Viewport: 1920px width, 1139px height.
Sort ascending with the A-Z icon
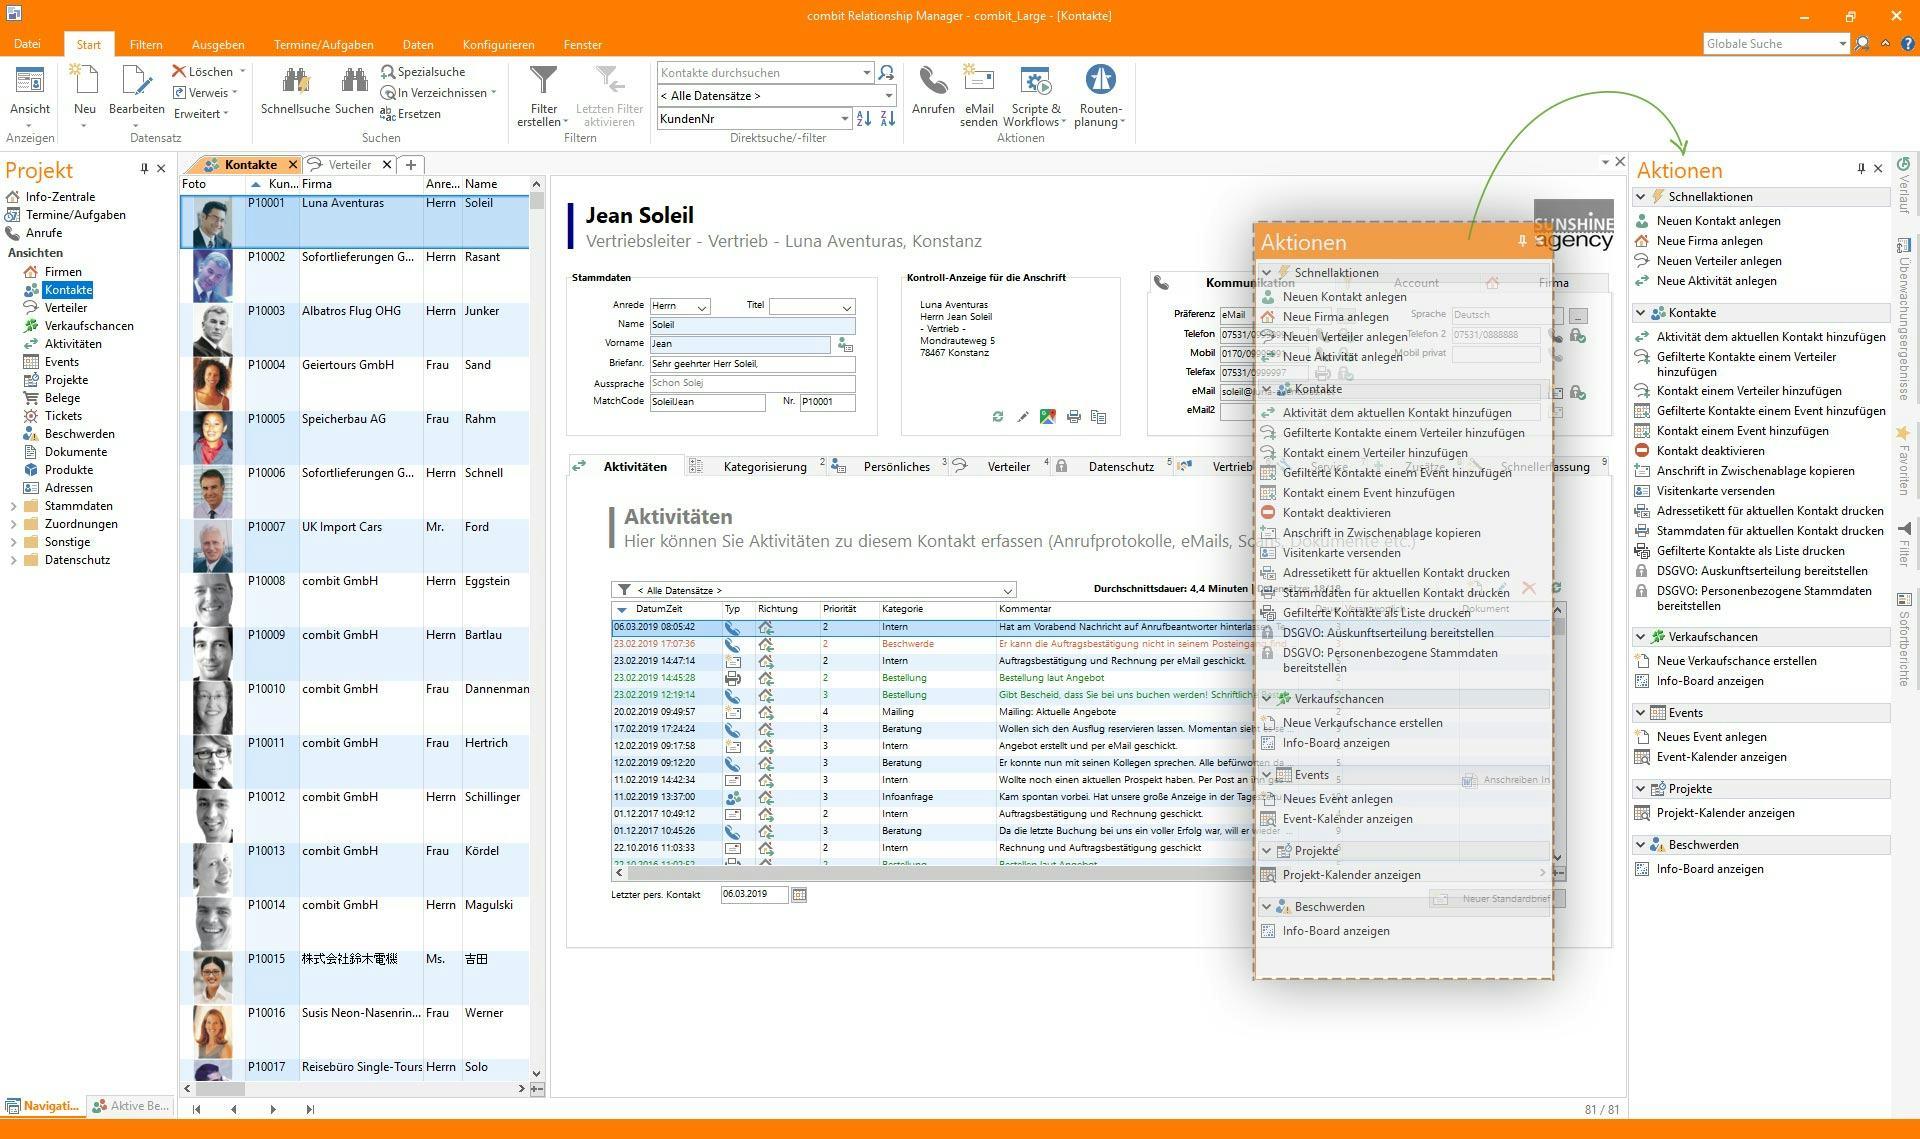click(x=864, y=119)
